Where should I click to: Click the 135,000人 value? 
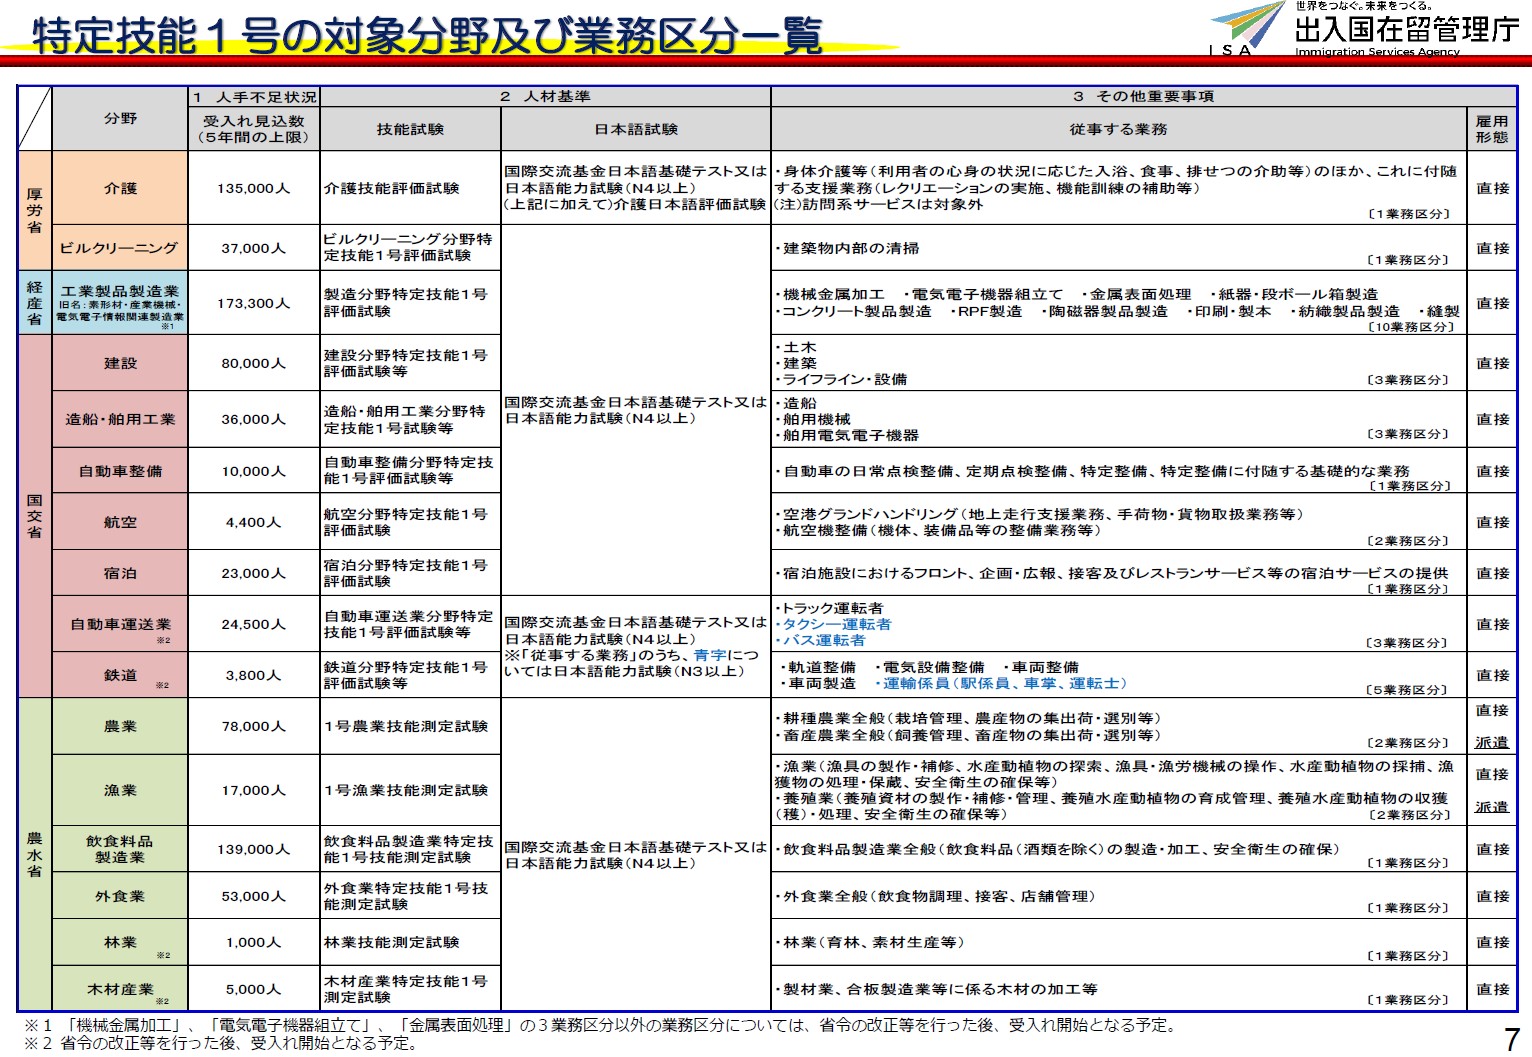254,188
